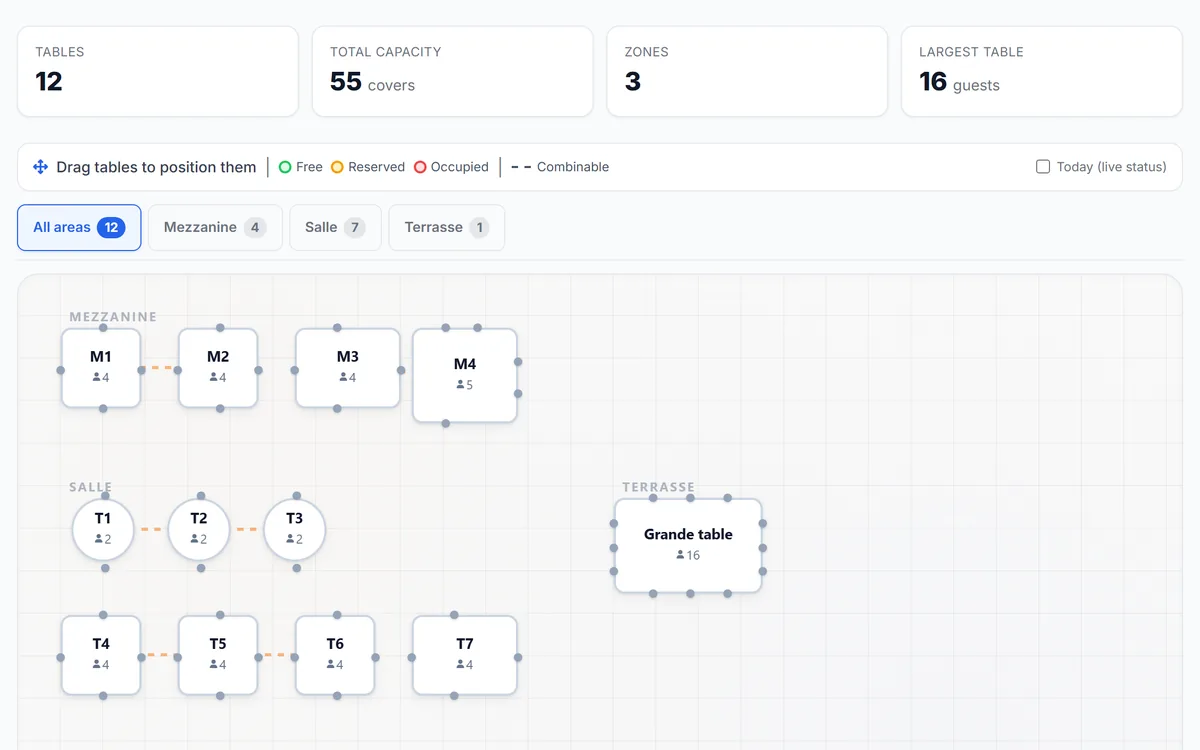The height and width of the screenshot is (750, 1200).
Task: Click the TERRASSE zone label
Action: coord(658,487)
